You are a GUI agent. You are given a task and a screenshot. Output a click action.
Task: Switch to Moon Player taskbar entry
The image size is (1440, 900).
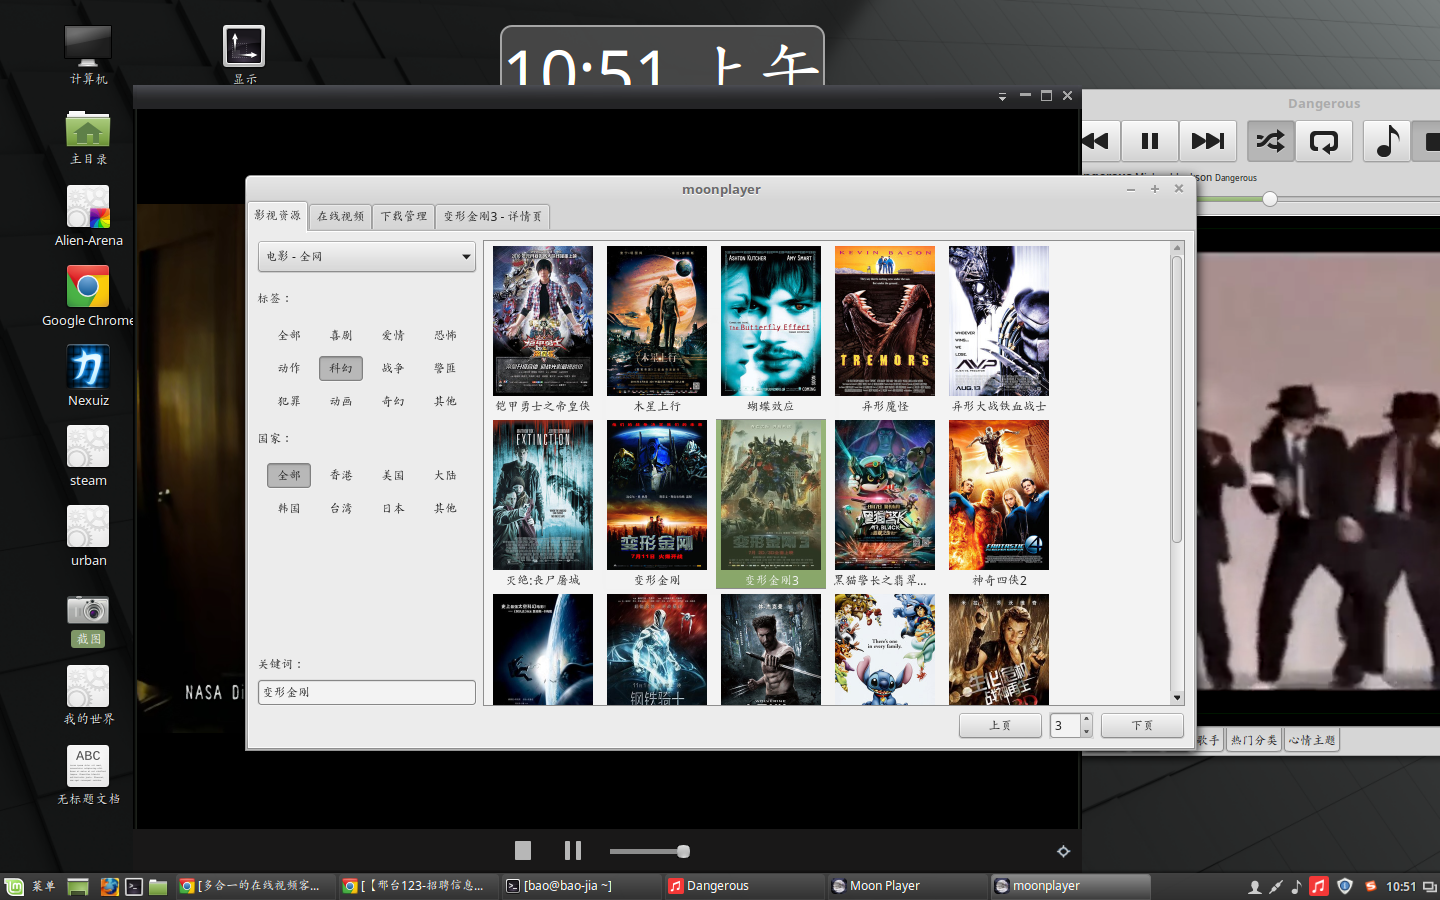907,886
